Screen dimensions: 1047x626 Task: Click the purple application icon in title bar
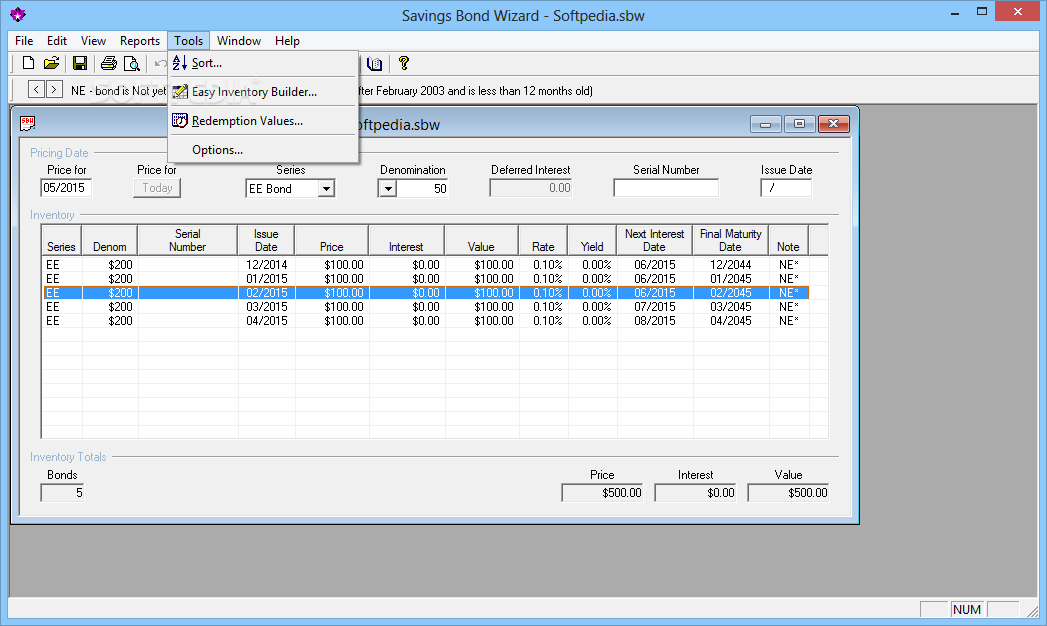pyautogui.click(x=18, y=15)
